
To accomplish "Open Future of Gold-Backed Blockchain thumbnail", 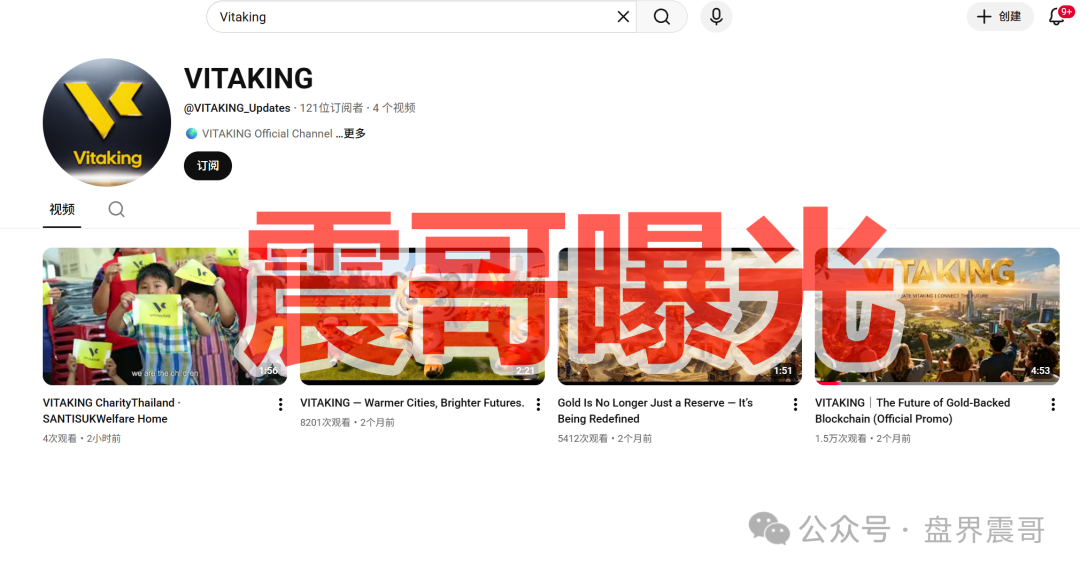I will coord(937,316).
